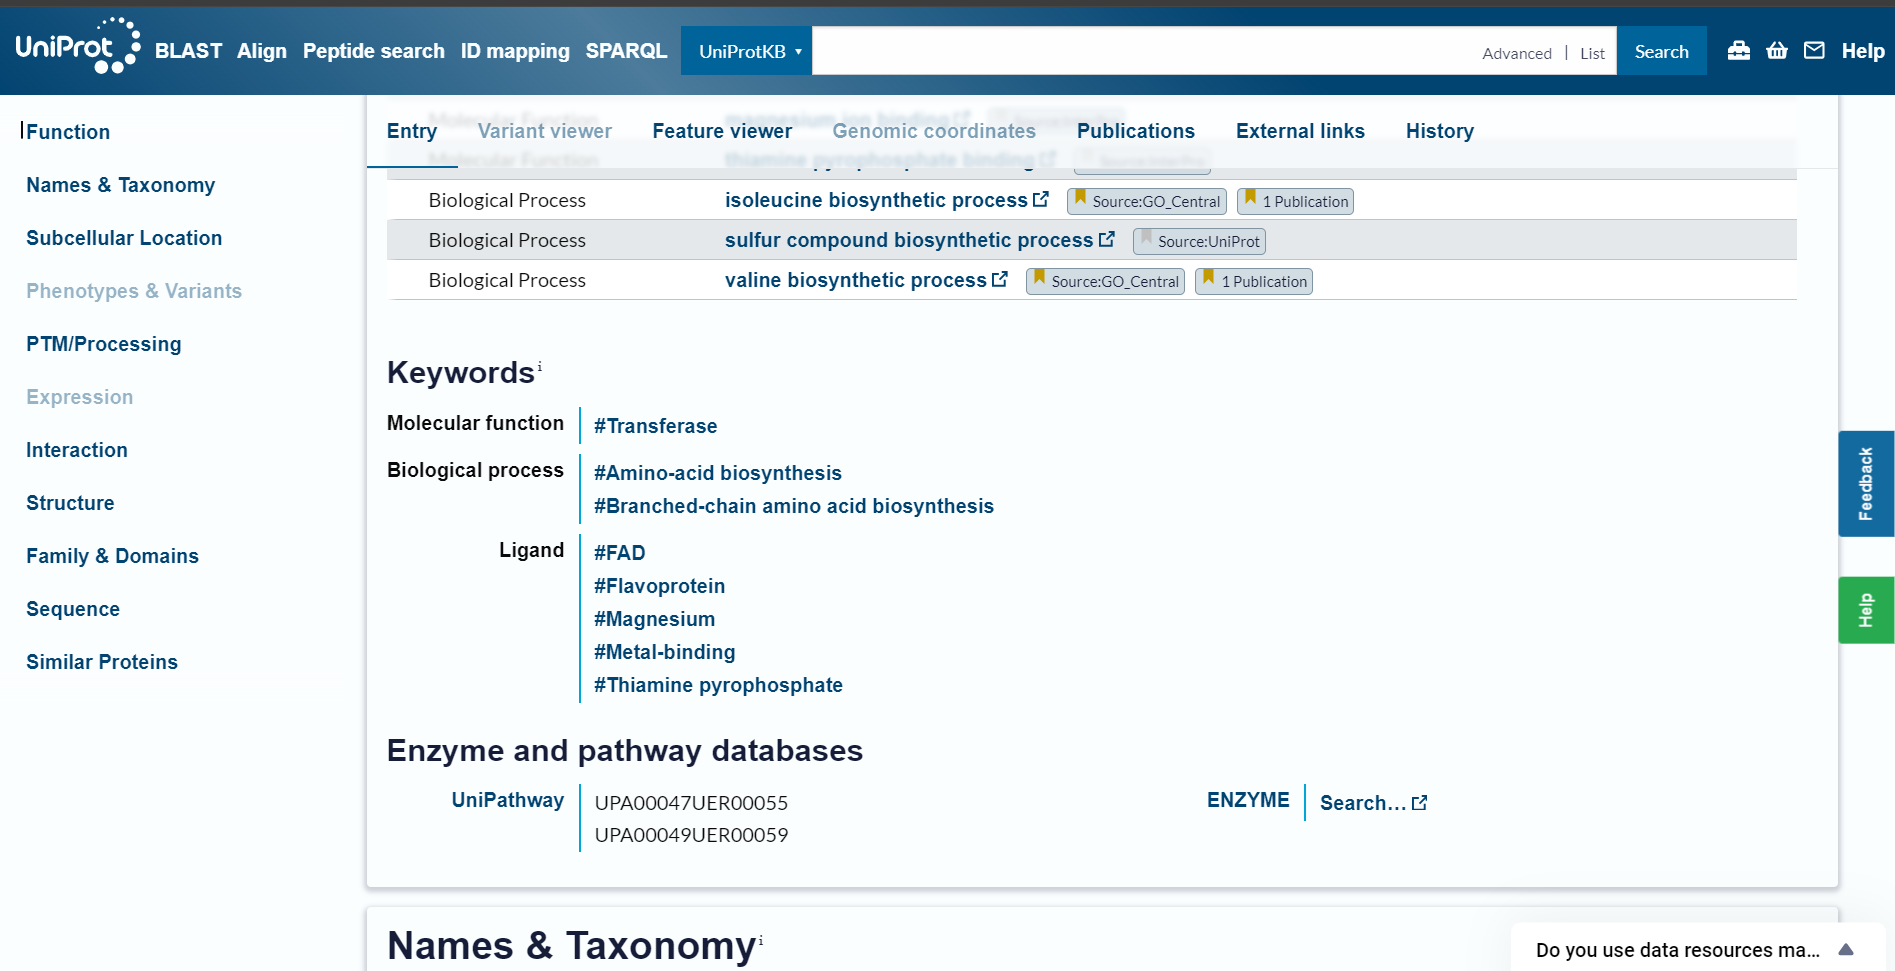This screenshot has height=971, width=1895.
Task: Open the UniPathway database link
Action: pyautogui.click(x=508, y=800)
